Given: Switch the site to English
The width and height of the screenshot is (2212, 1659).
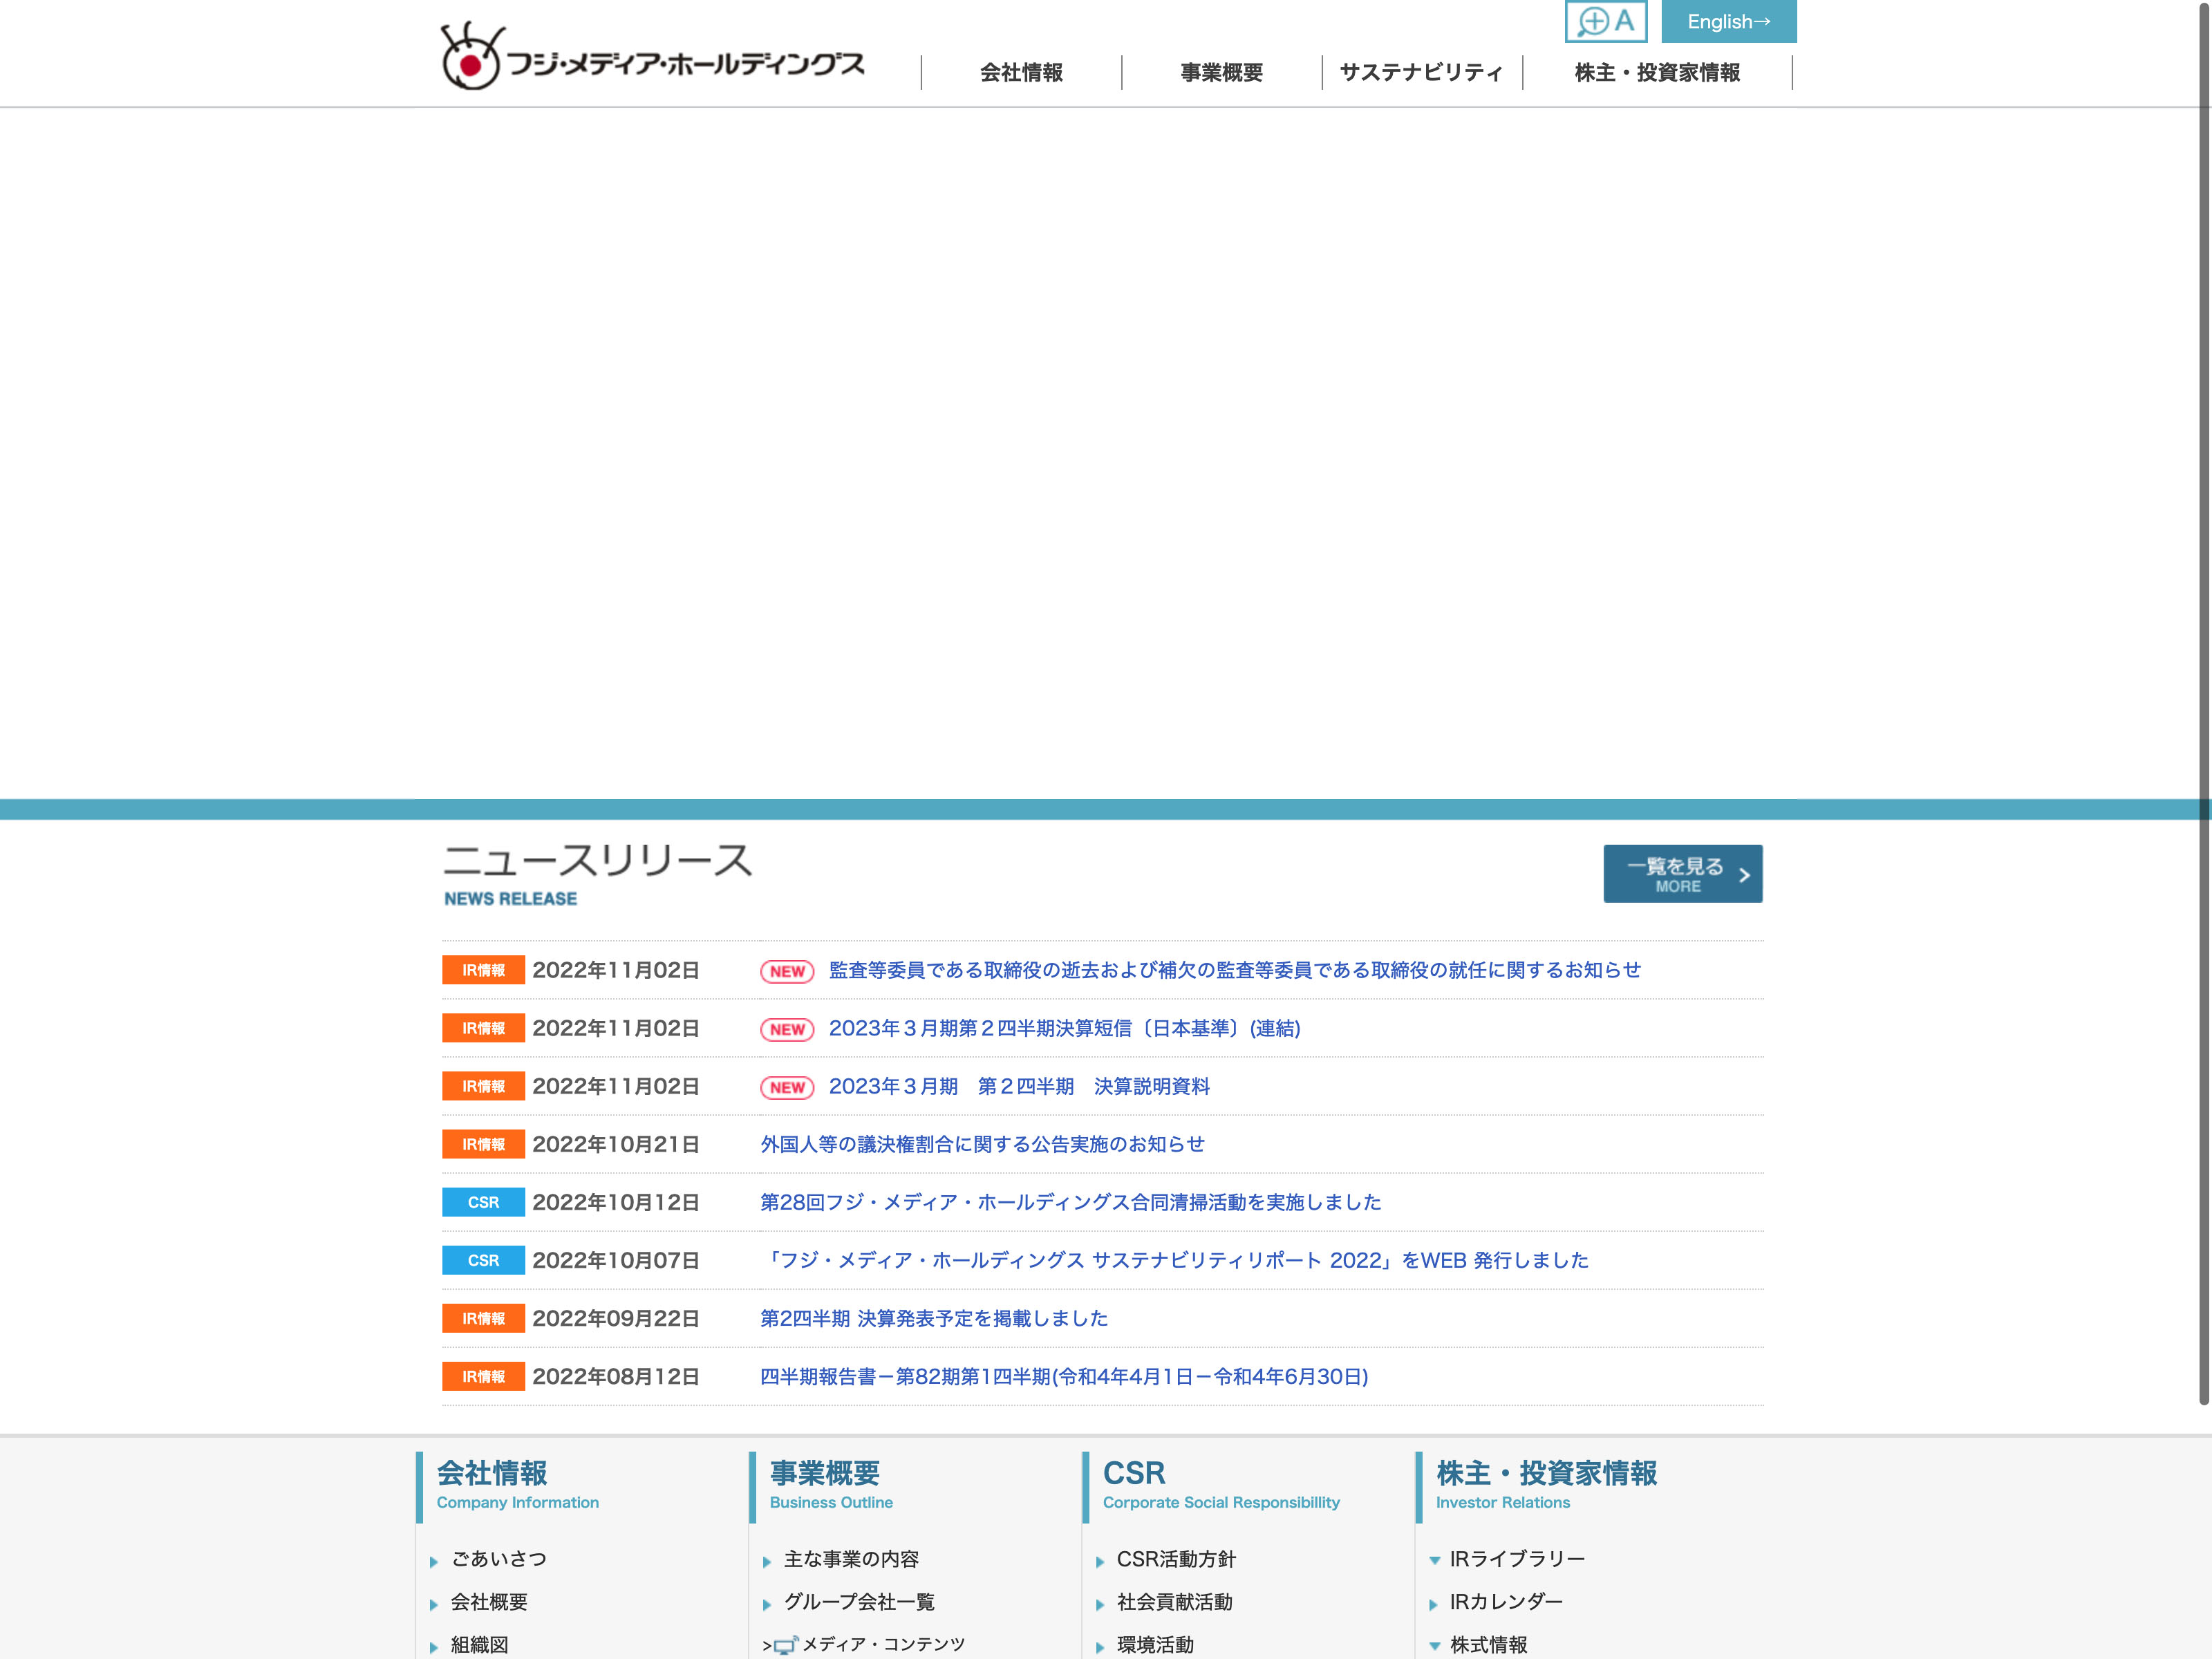Looking at the screenshot, I should click(x=1728, y=21).
